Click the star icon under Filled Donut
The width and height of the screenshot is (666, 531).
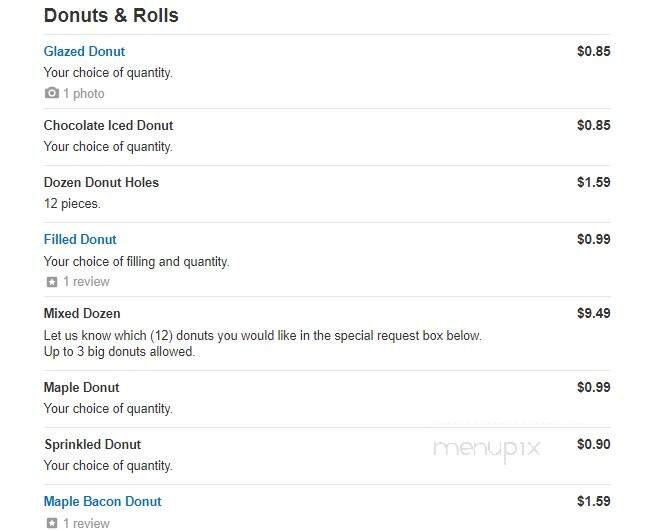(52, 282)
